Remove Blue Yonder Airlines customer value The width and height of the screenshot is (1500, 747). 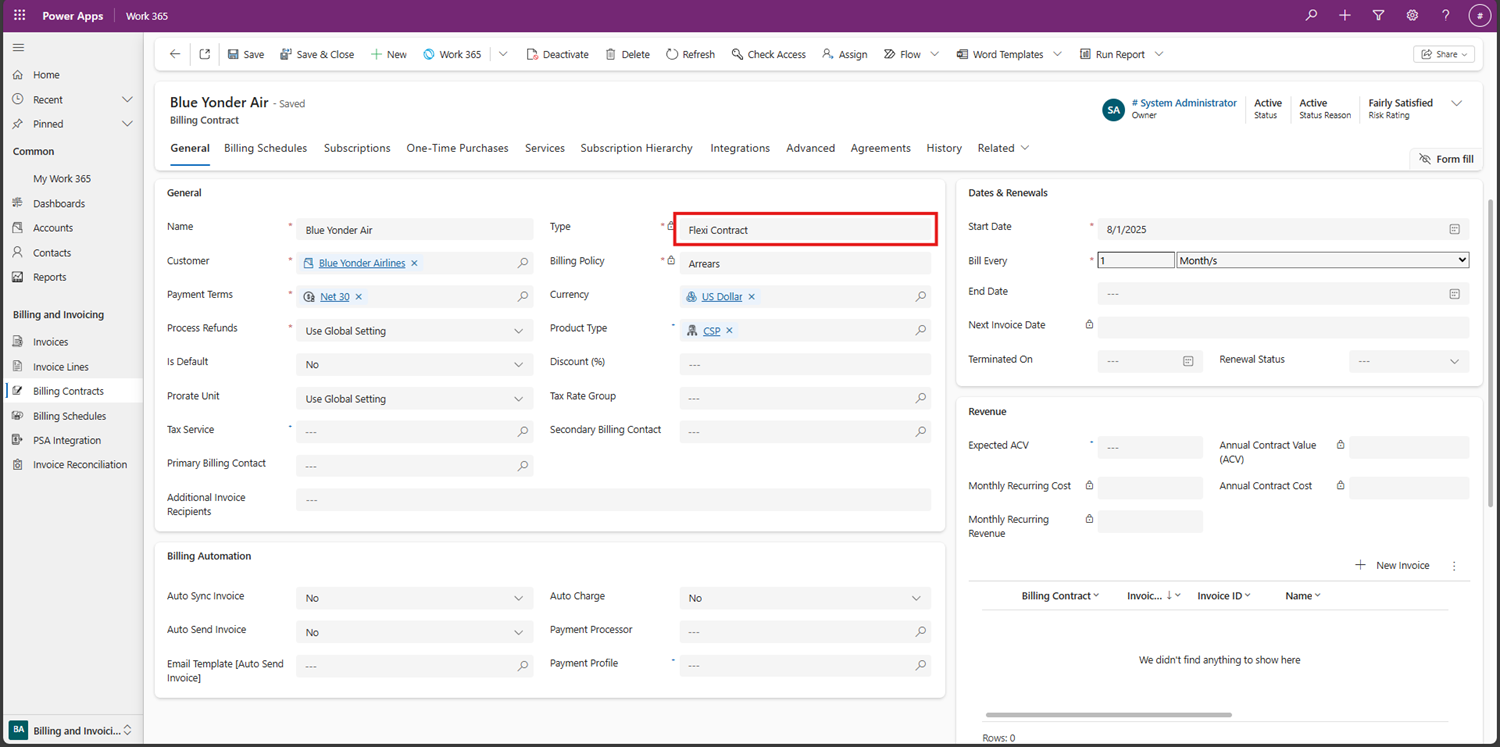(x=414, y=263)
